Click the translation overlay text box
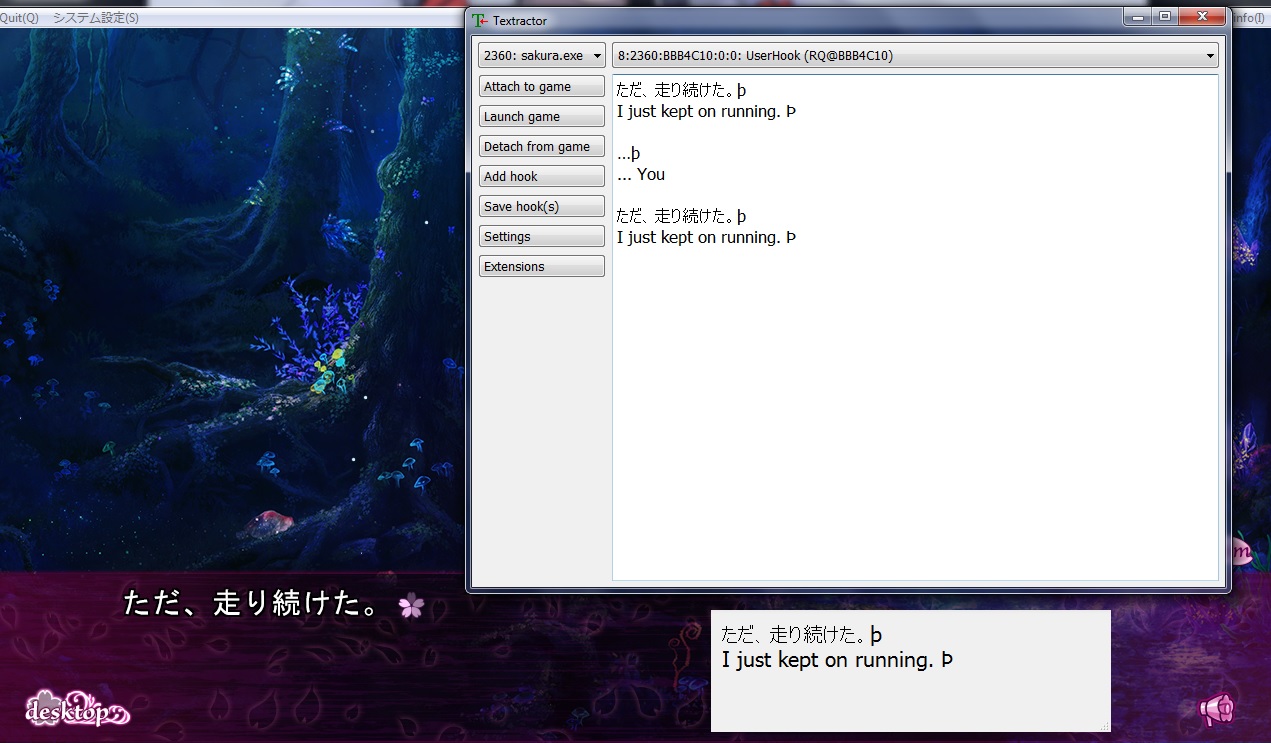Screen dimensions: 1271x743 (910, 670)
